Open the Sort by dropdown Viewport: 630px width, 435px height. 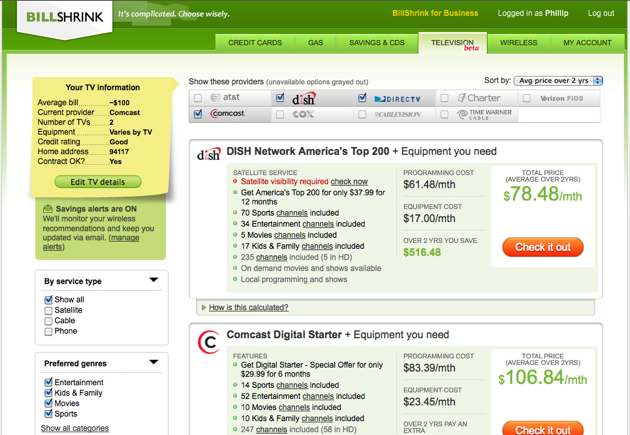[559, 80]
